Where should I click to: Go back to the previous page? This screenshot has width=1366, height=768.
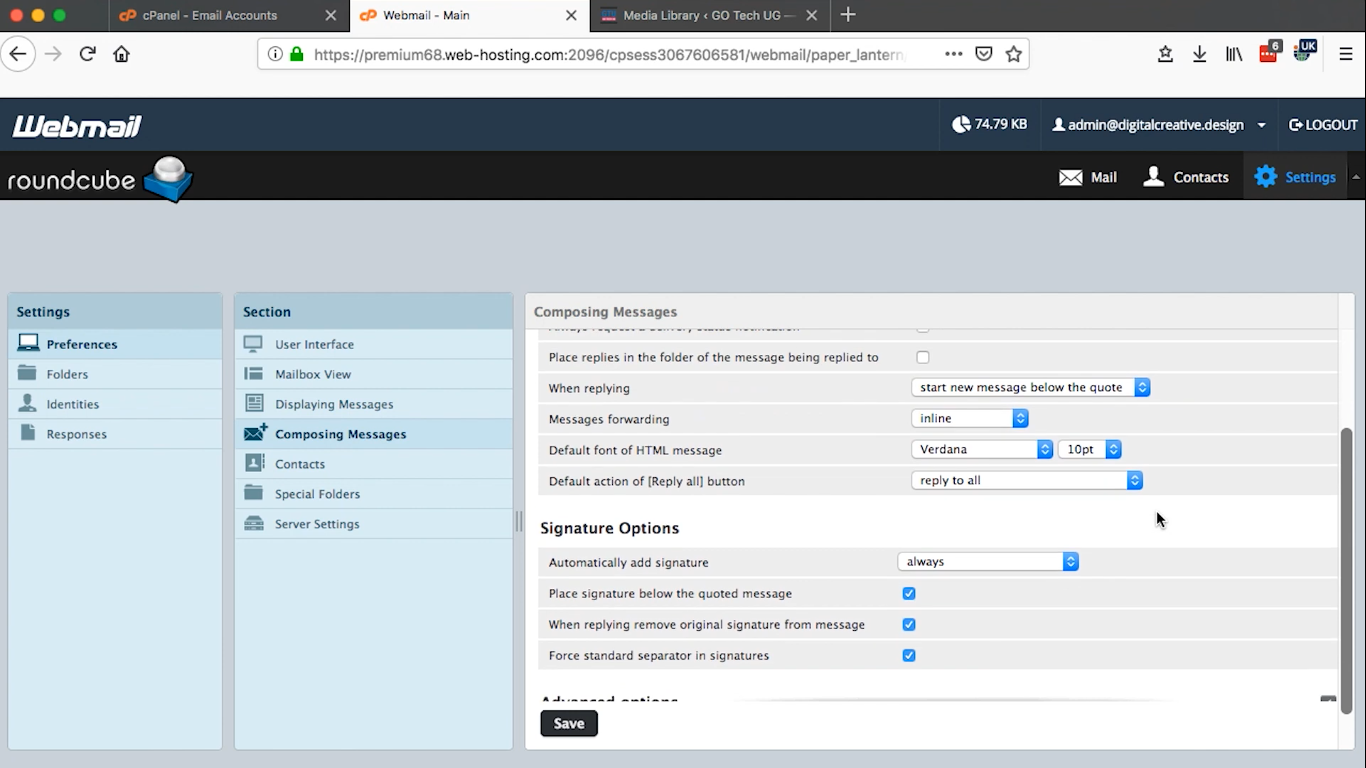point(18,54)
